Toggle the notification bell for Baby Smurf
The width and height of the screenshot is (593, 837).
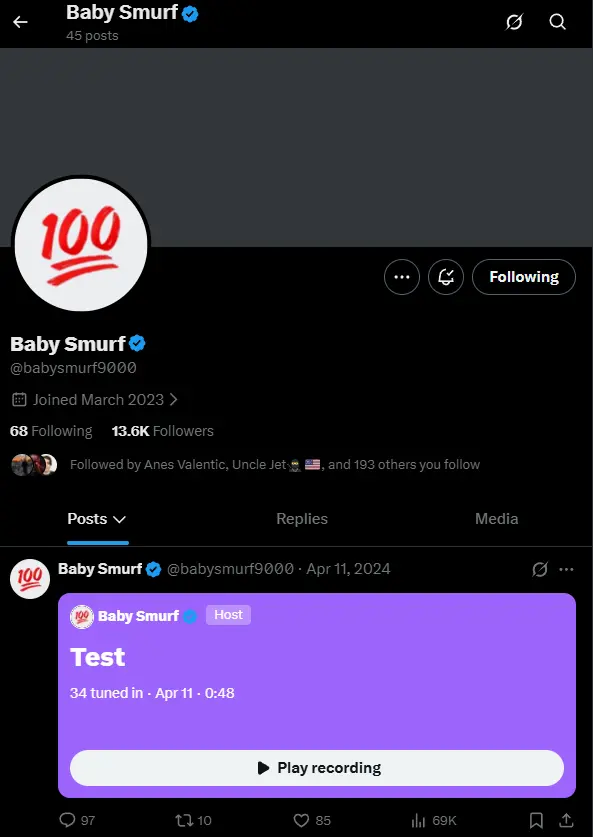(x=446, y=277)
